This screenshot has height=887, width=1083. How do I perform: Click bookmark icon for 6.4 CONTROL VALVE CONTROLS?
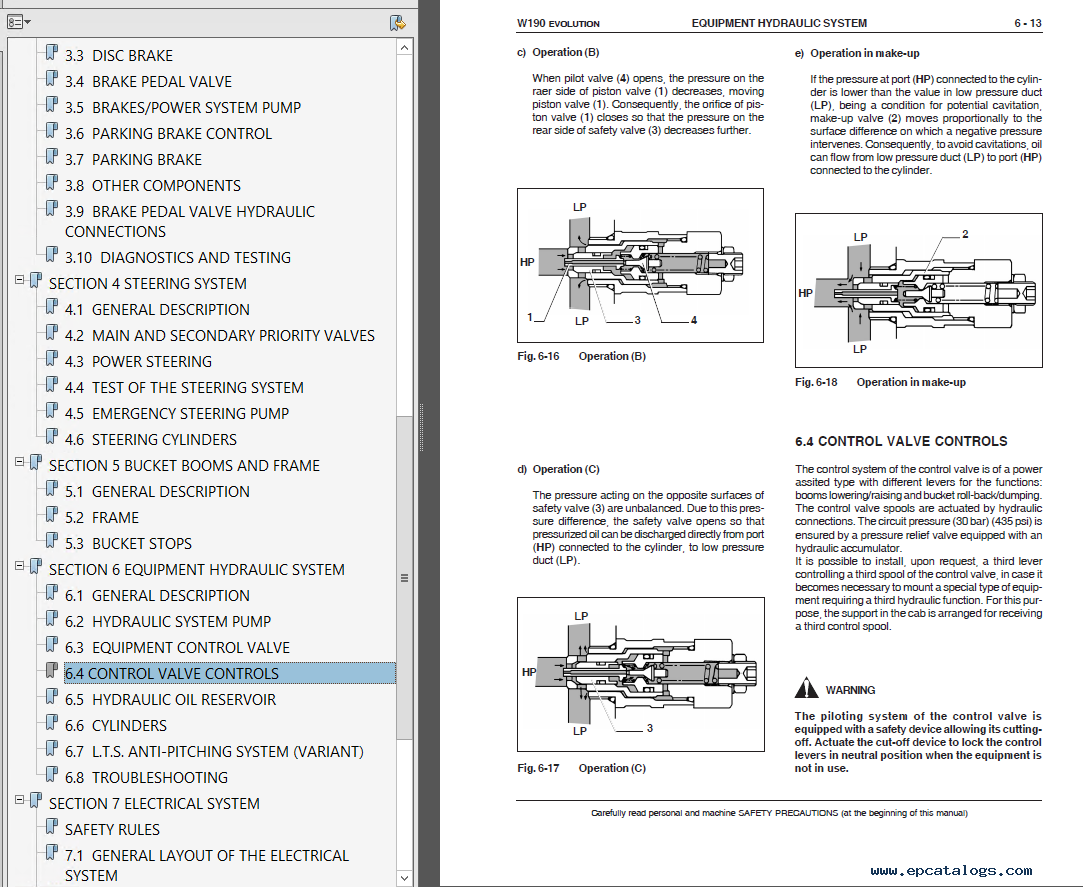point(52,671)
